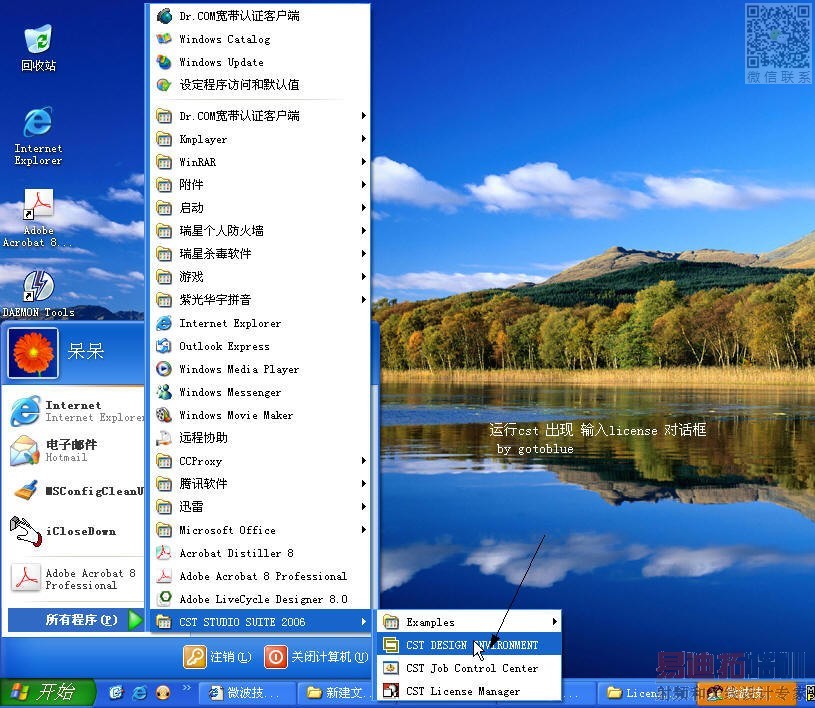The image size is (815, 708).
Task: Open the Recycle Bin desktop icon
Action: tap(38, 42)
